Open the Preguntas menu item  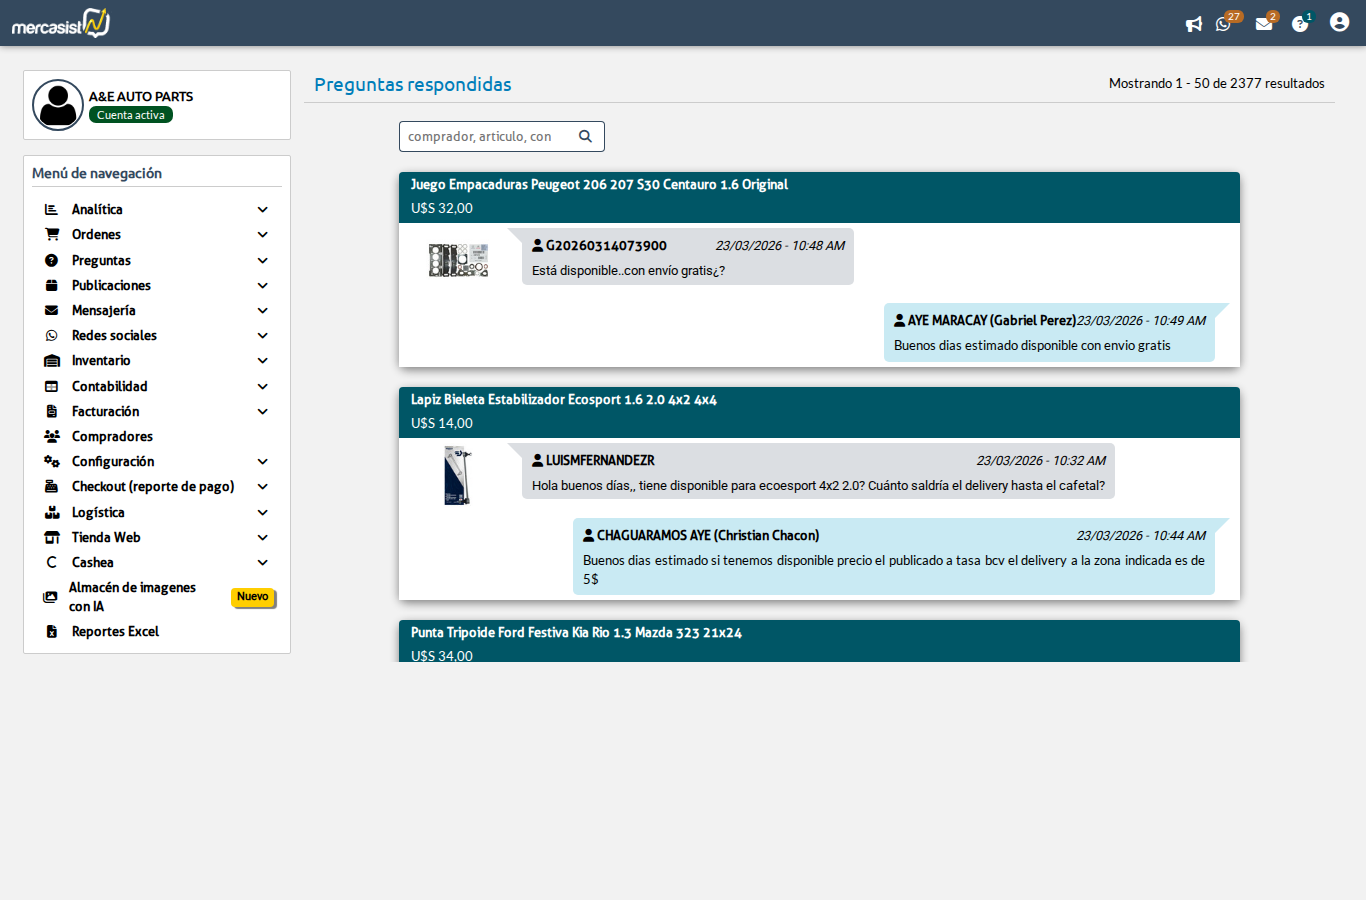(x=101, y=261)
